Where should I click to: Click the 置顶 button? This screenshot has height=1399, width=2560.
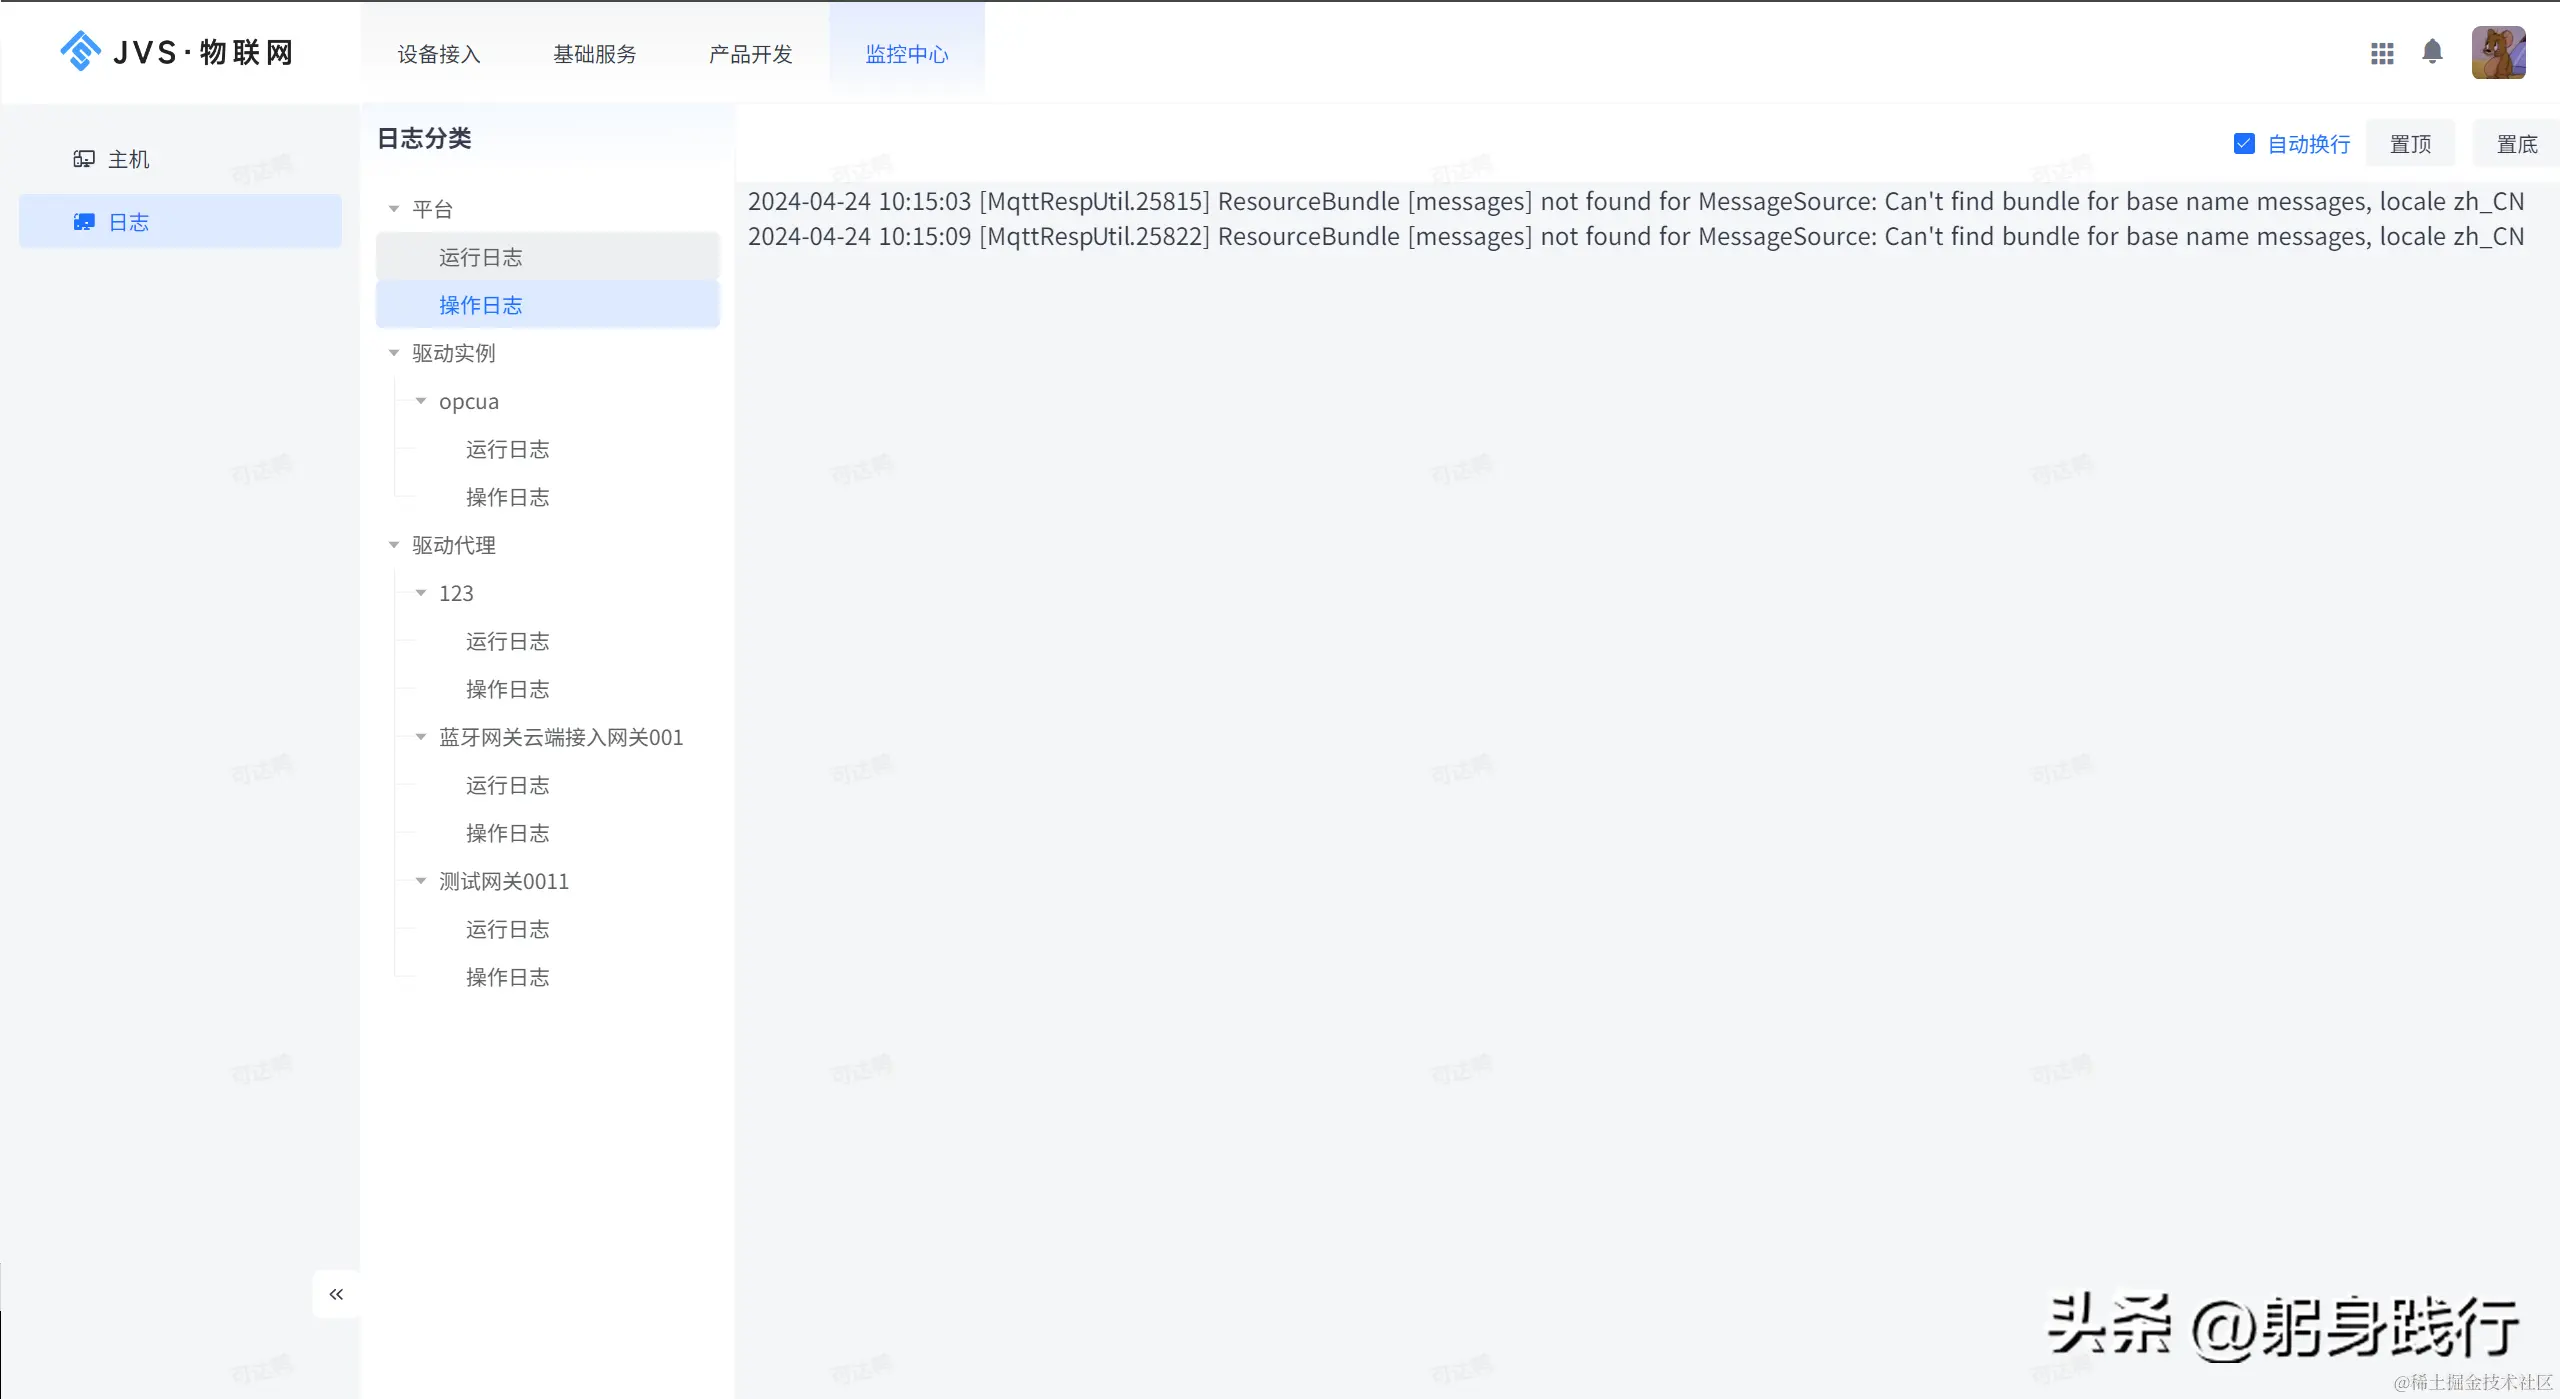[x=2410, y=144]
